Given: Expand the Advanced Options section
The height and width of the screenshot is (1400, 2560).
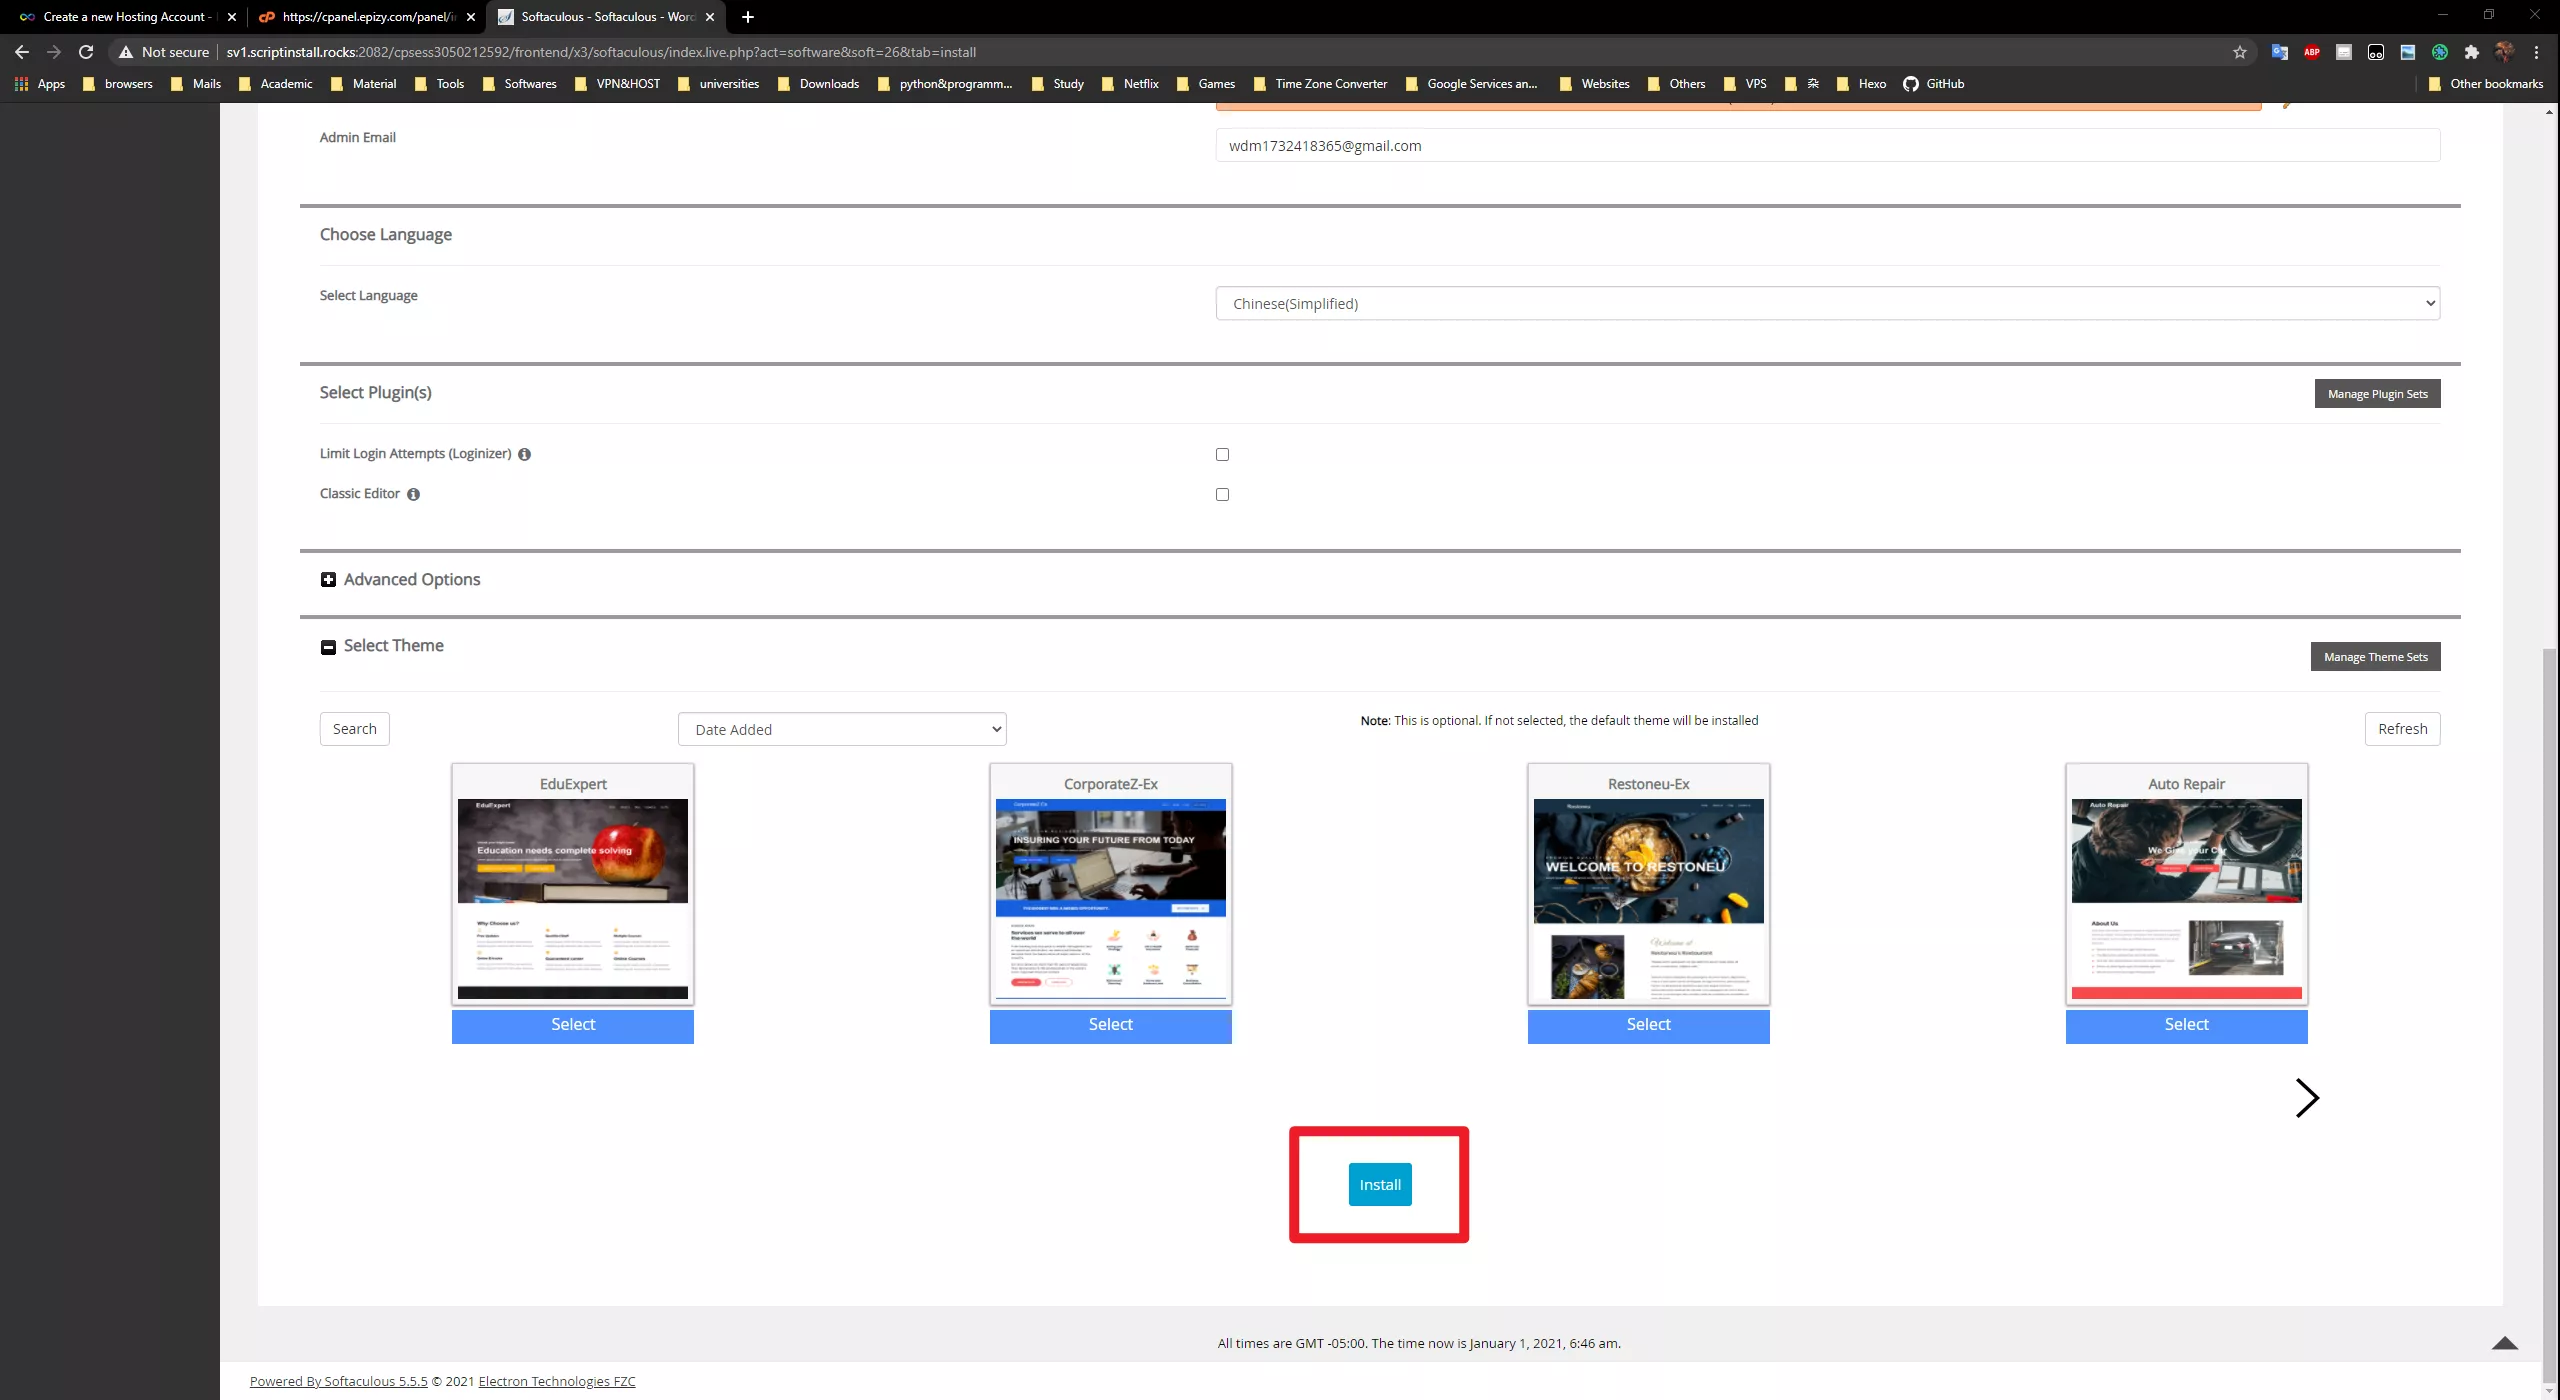Looking at the screenshot, I should 328,580.
